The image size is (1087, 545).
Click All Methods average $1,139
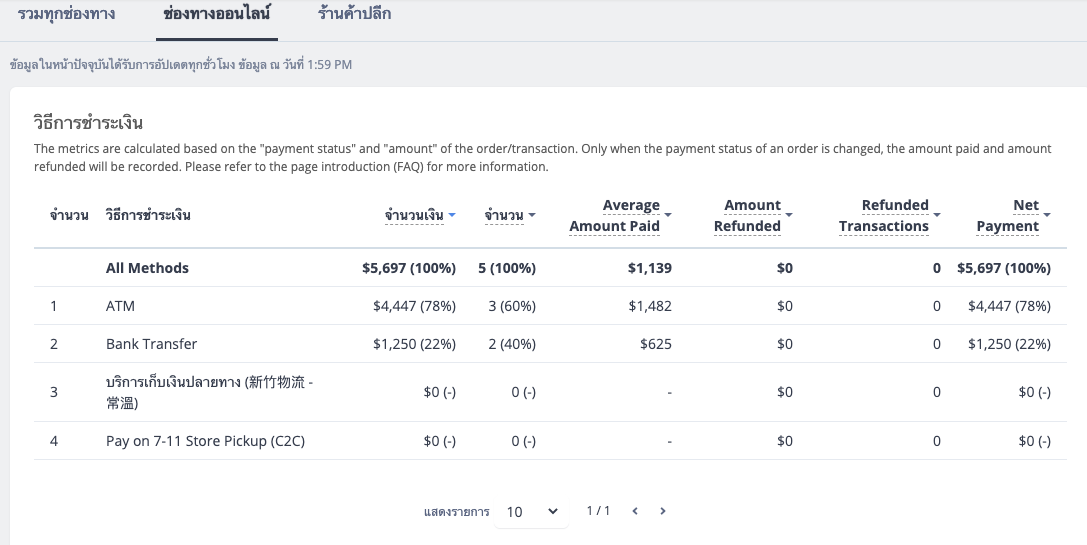[x=650, y=268]
